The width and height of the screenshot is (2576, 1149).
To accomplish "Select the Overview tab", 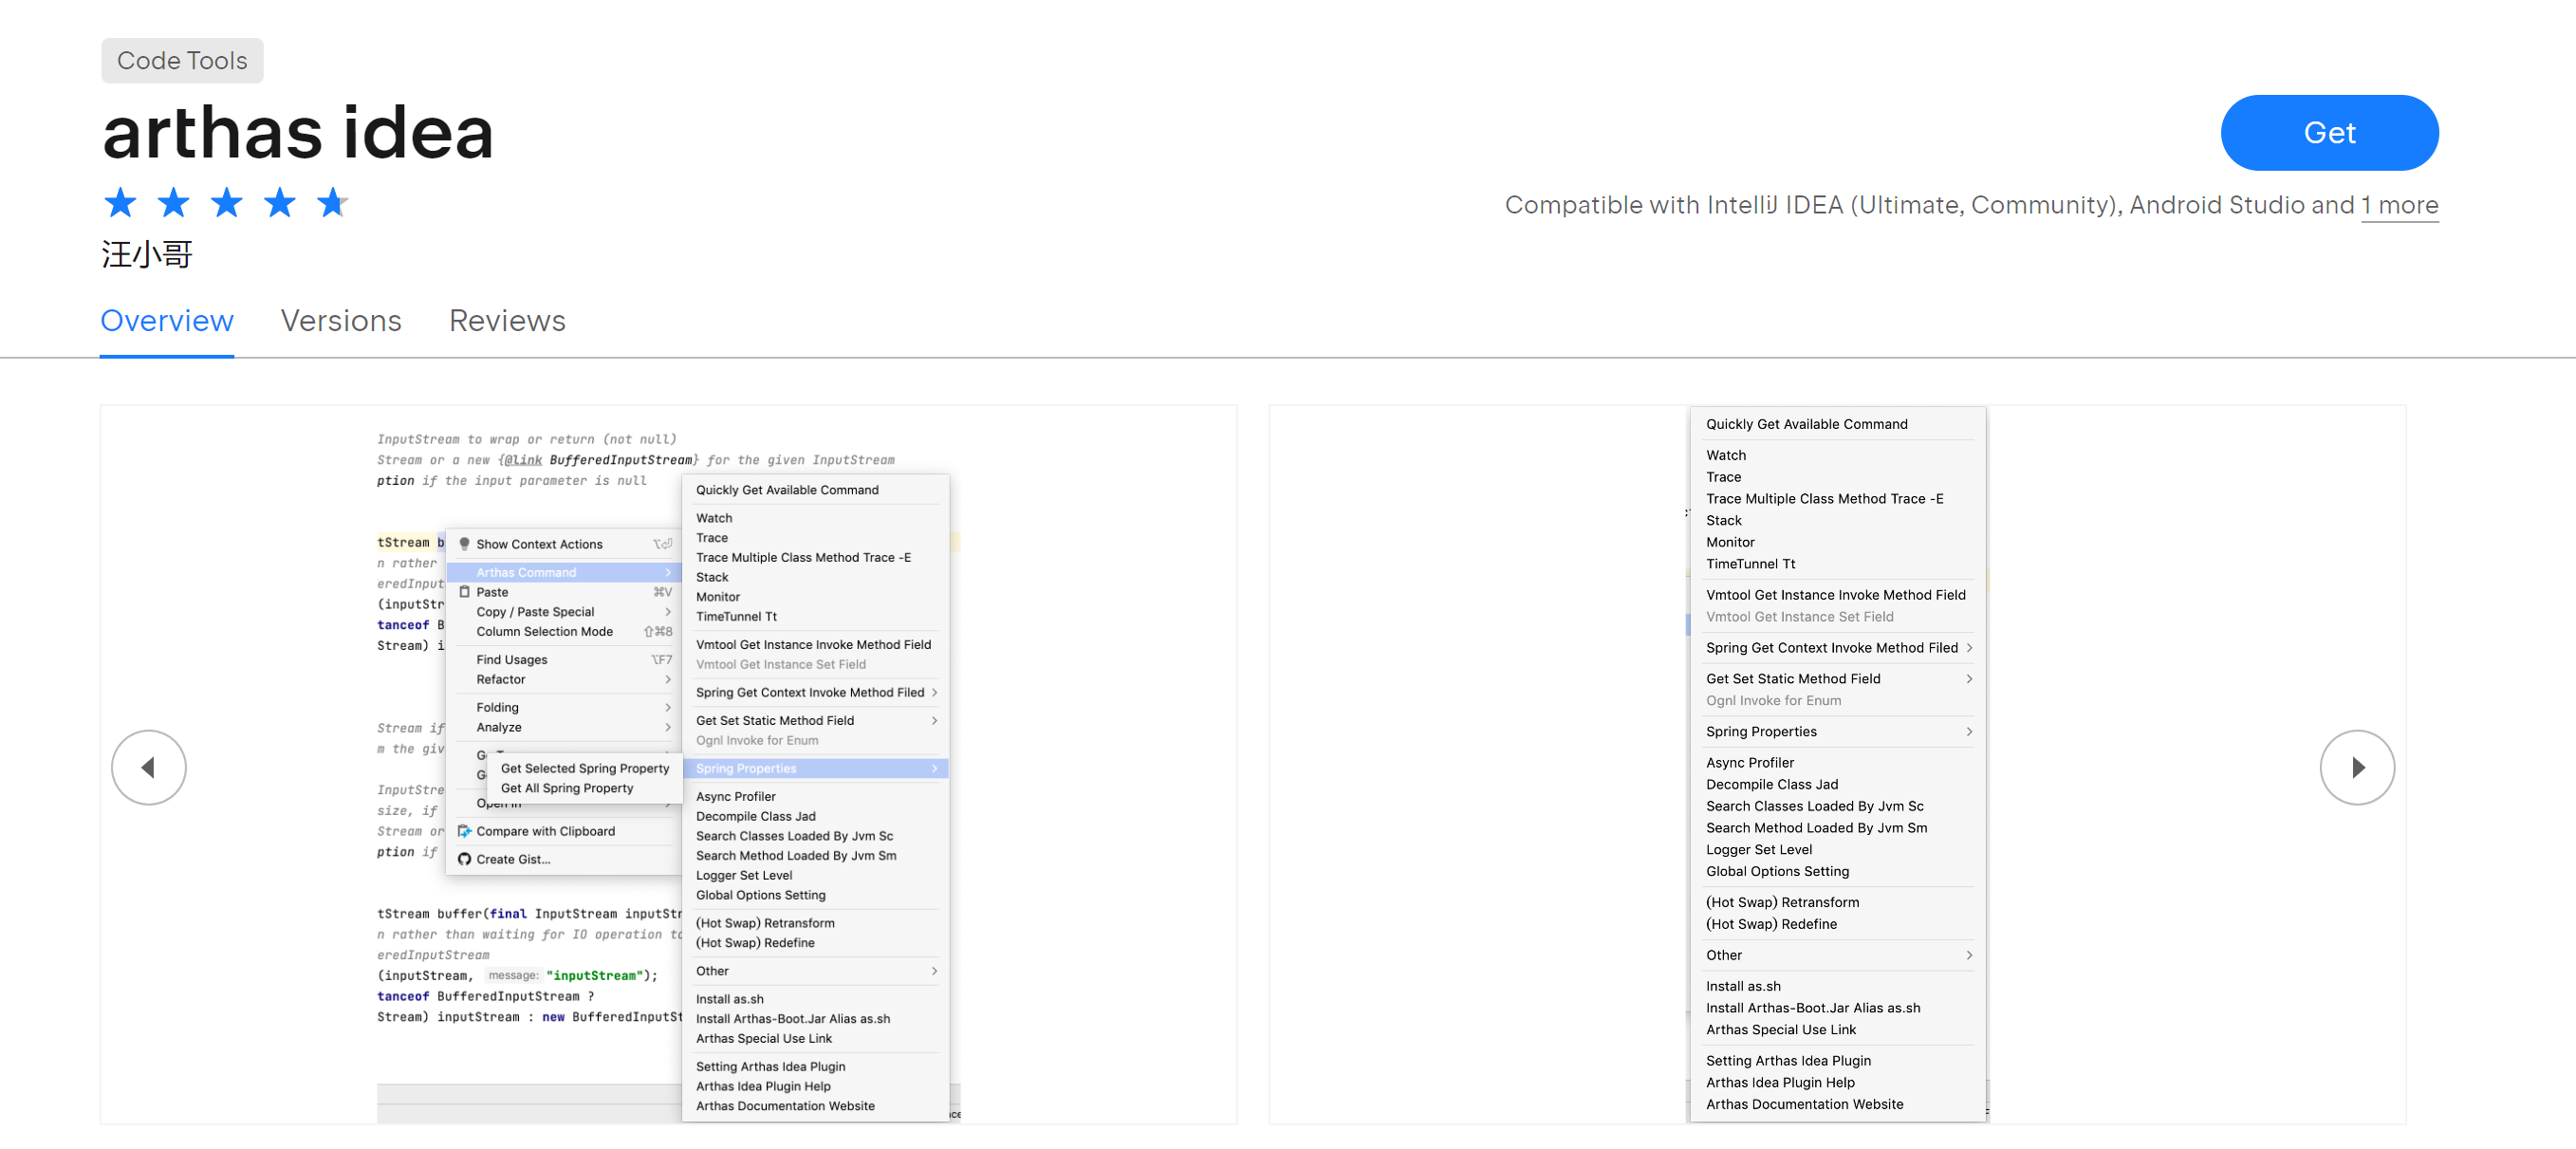I will click(167, 320).
